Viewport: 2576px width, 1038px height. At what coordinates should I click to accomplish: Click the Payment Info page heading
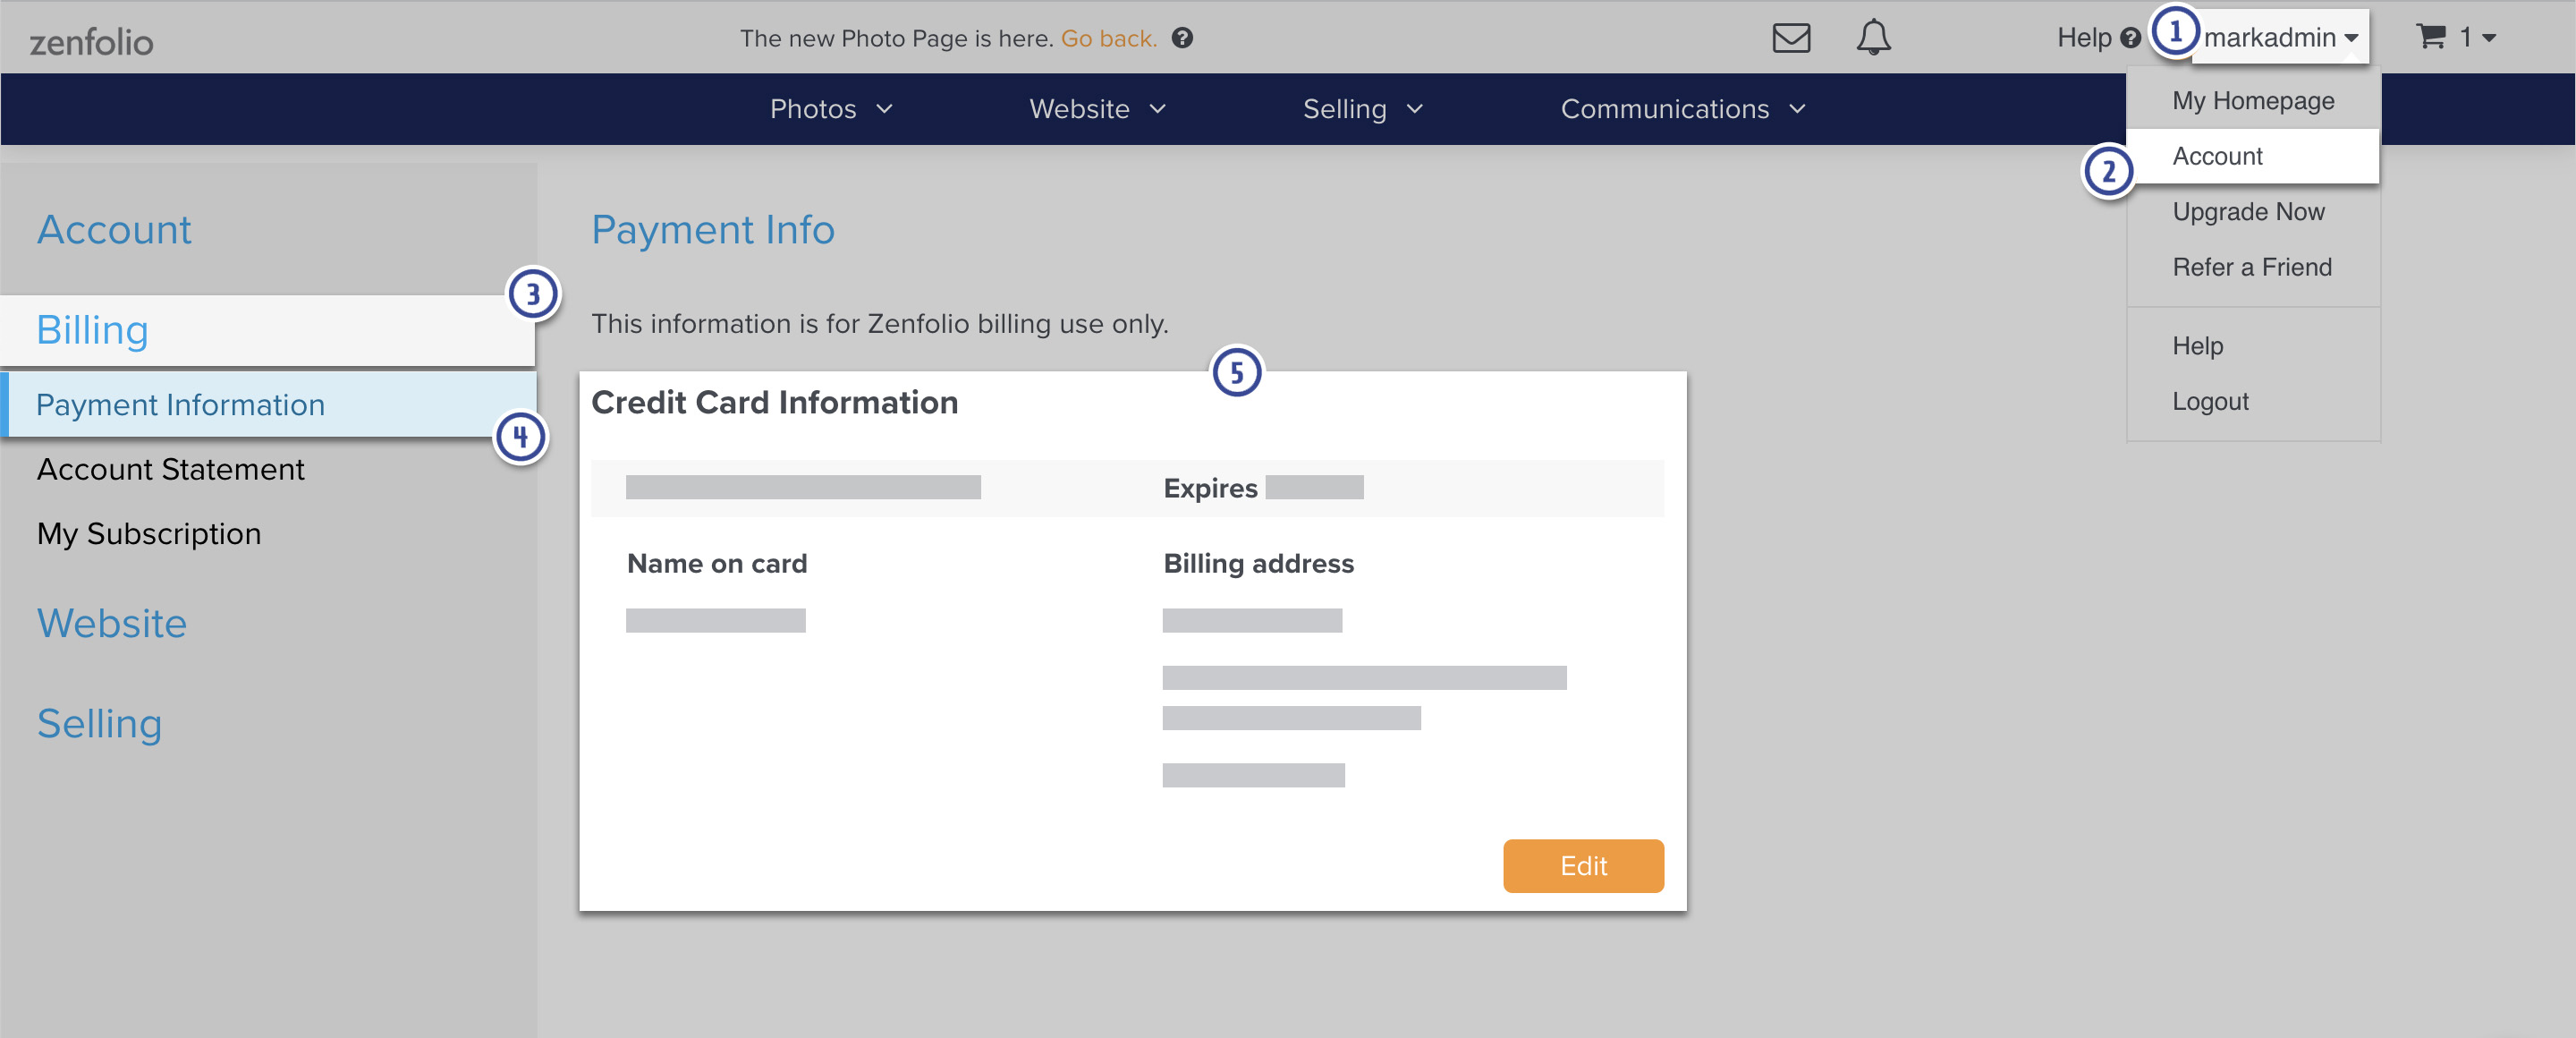[712, 230]
